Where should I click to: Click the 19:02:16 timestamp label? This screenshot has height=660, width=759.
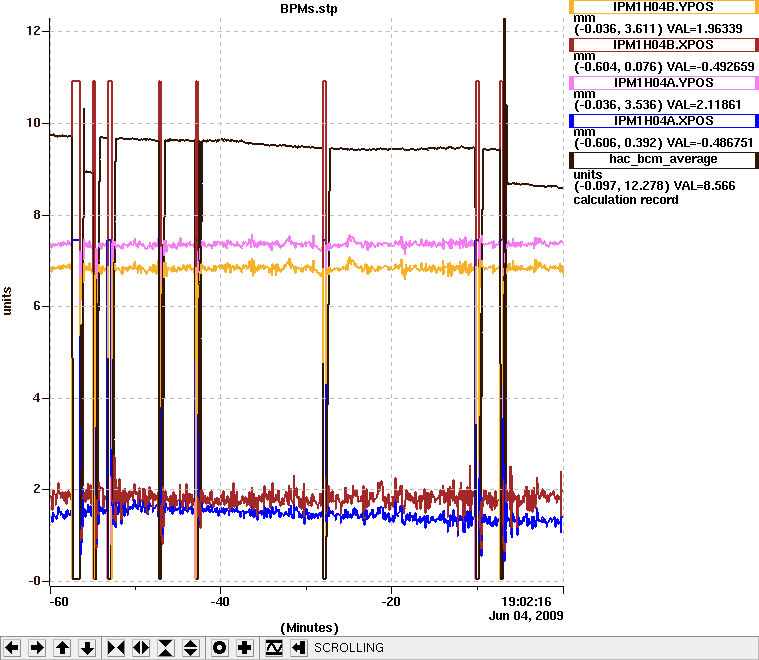tap(526, 602)
